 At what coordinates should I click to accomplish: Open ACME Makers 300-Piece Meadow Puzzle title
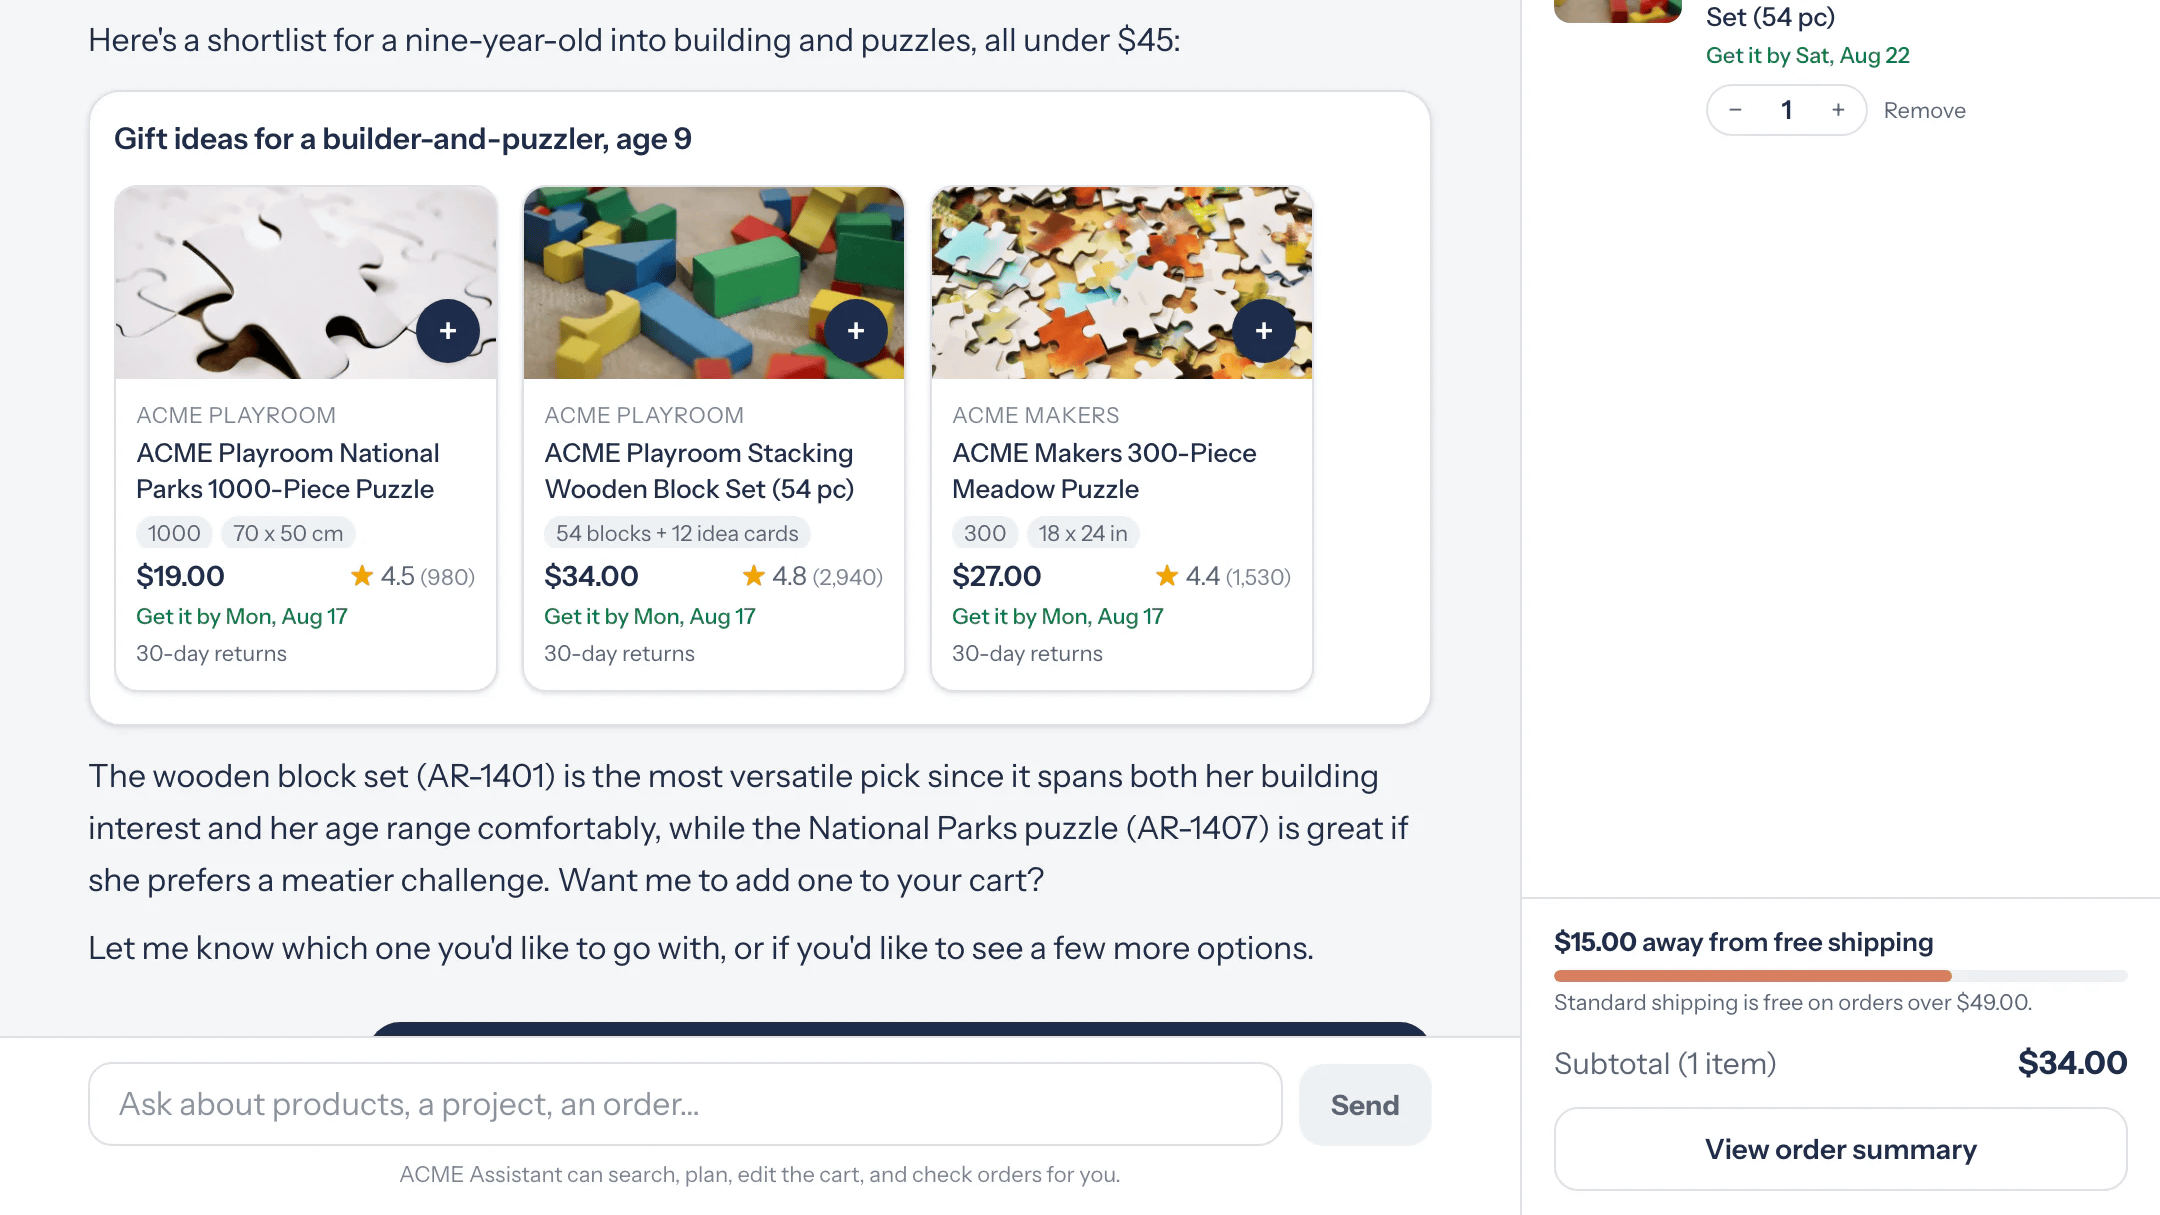coord(1104,471)
